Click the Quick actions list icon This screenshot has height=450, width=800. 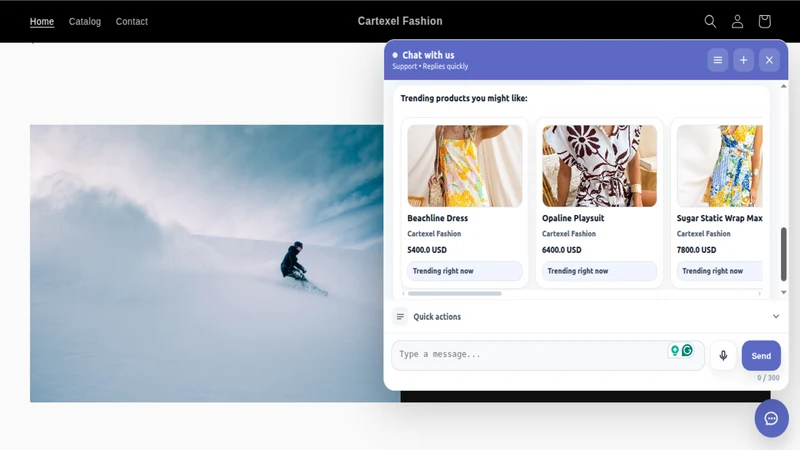click(400, 317)
